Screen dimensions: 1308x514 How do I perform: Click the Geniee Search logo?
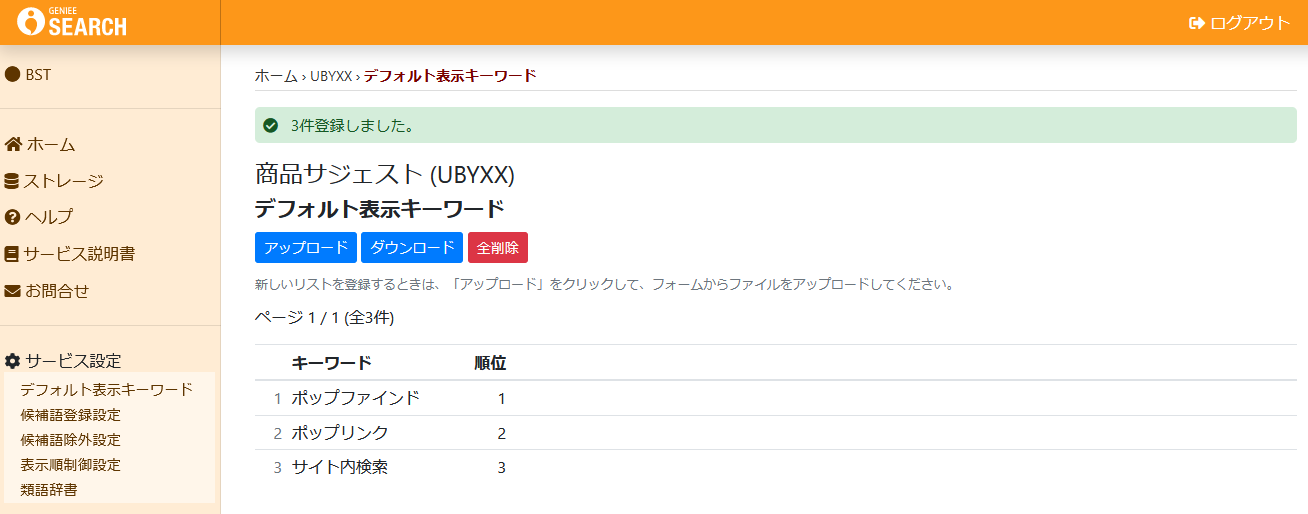tap(72, 21)
